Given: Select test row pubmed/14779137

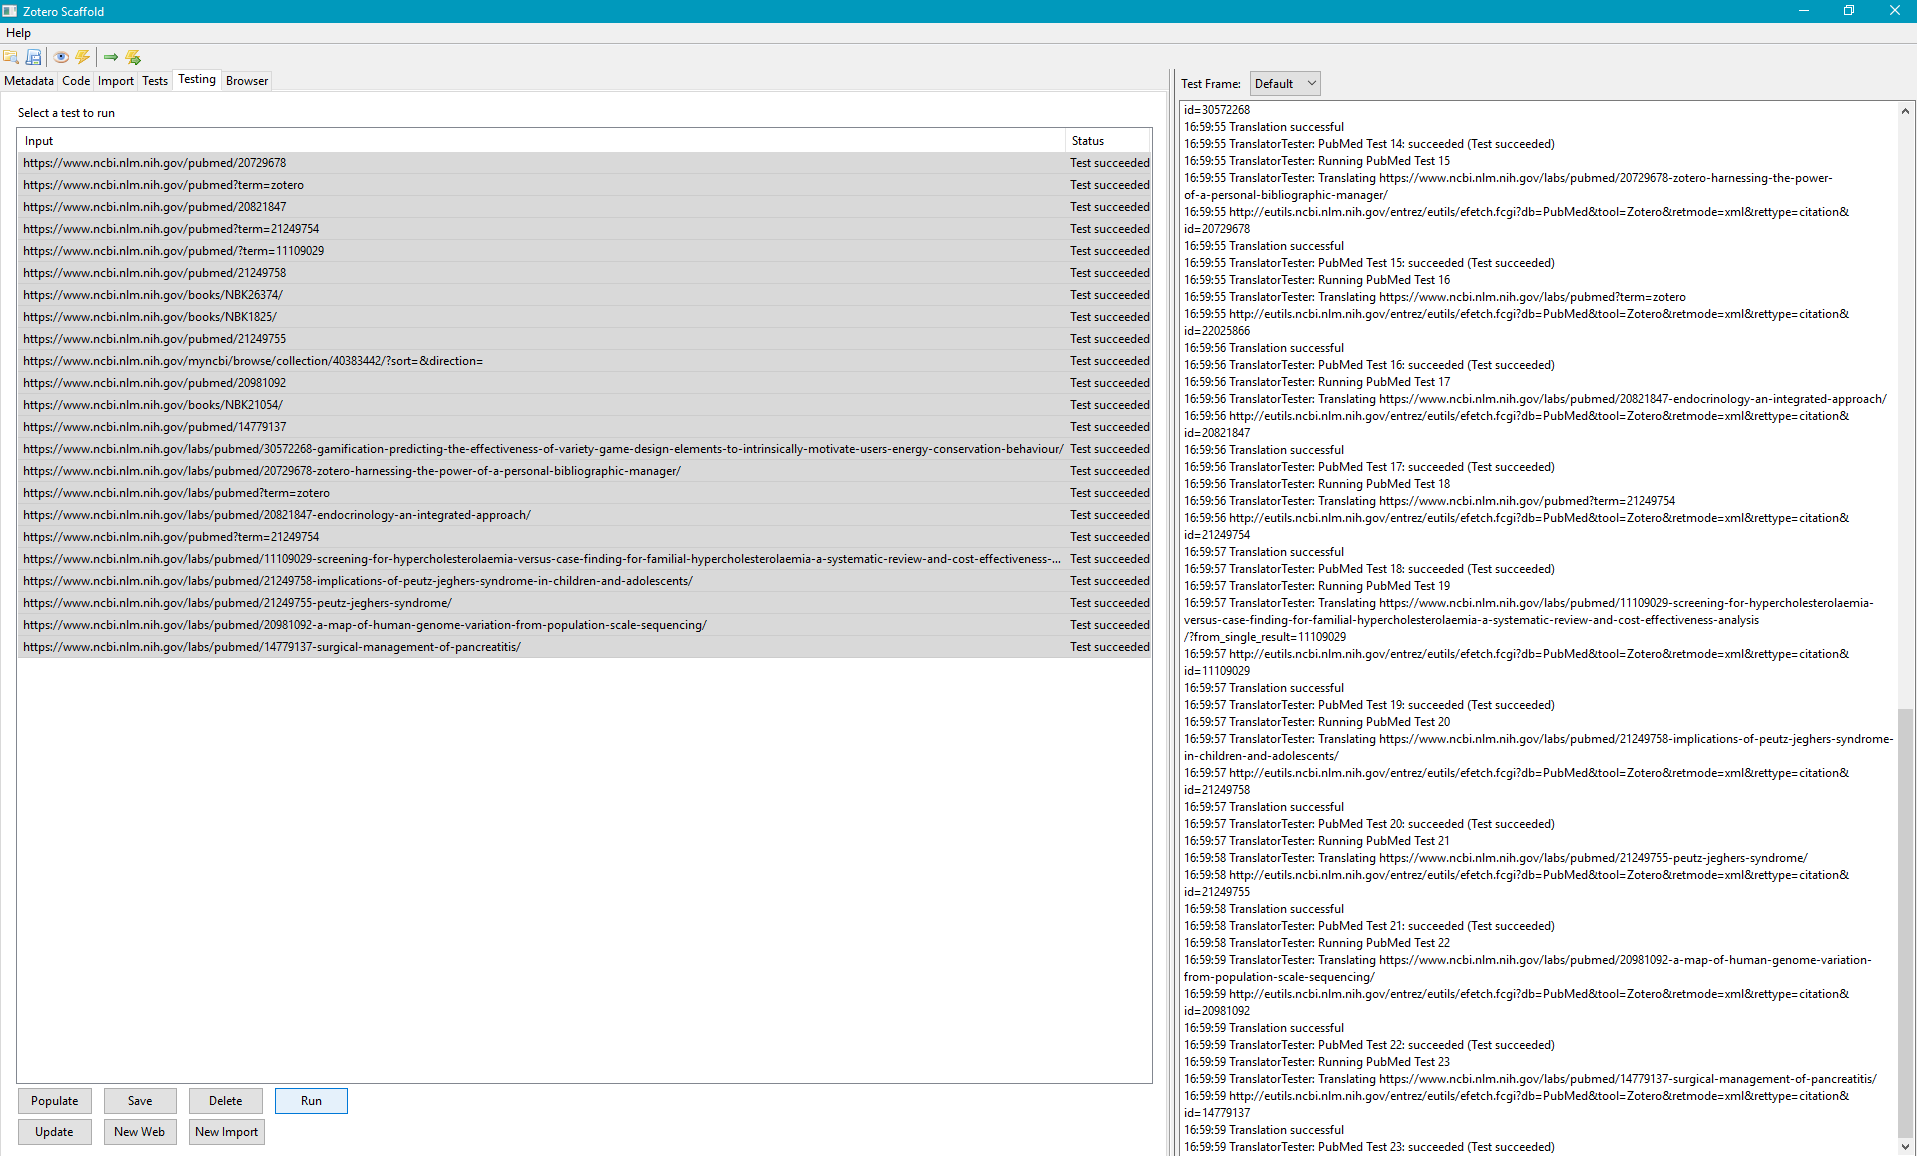Looking at the screenshot, I should point(585,427).
